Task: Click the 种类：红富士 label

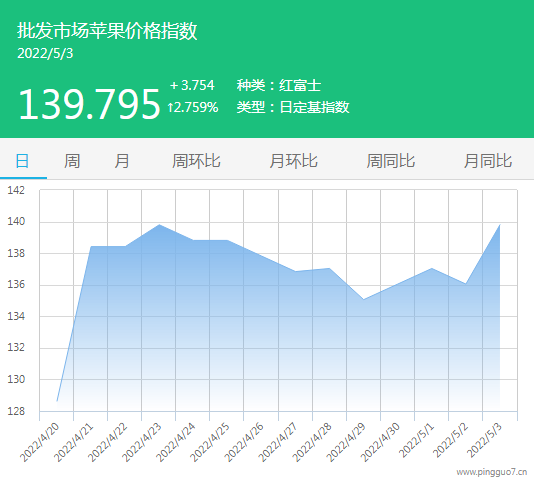Action: (279, 85)
